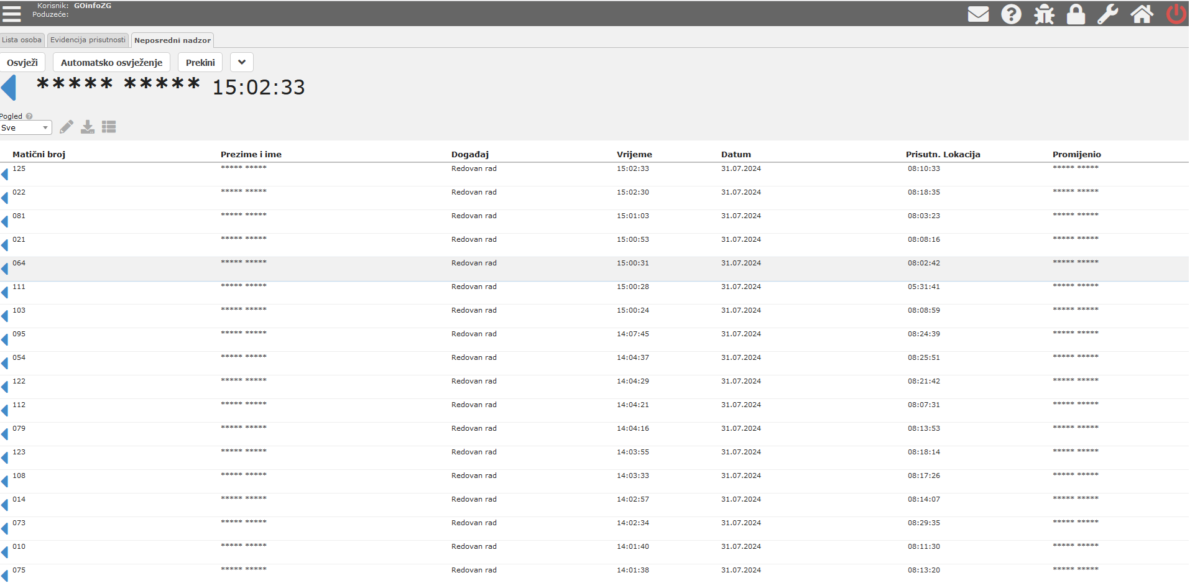Image resolution: width=1200 pixels, height=588 pixels.
Task: Open settings via wrench icon
Action: click(1108, 14)
